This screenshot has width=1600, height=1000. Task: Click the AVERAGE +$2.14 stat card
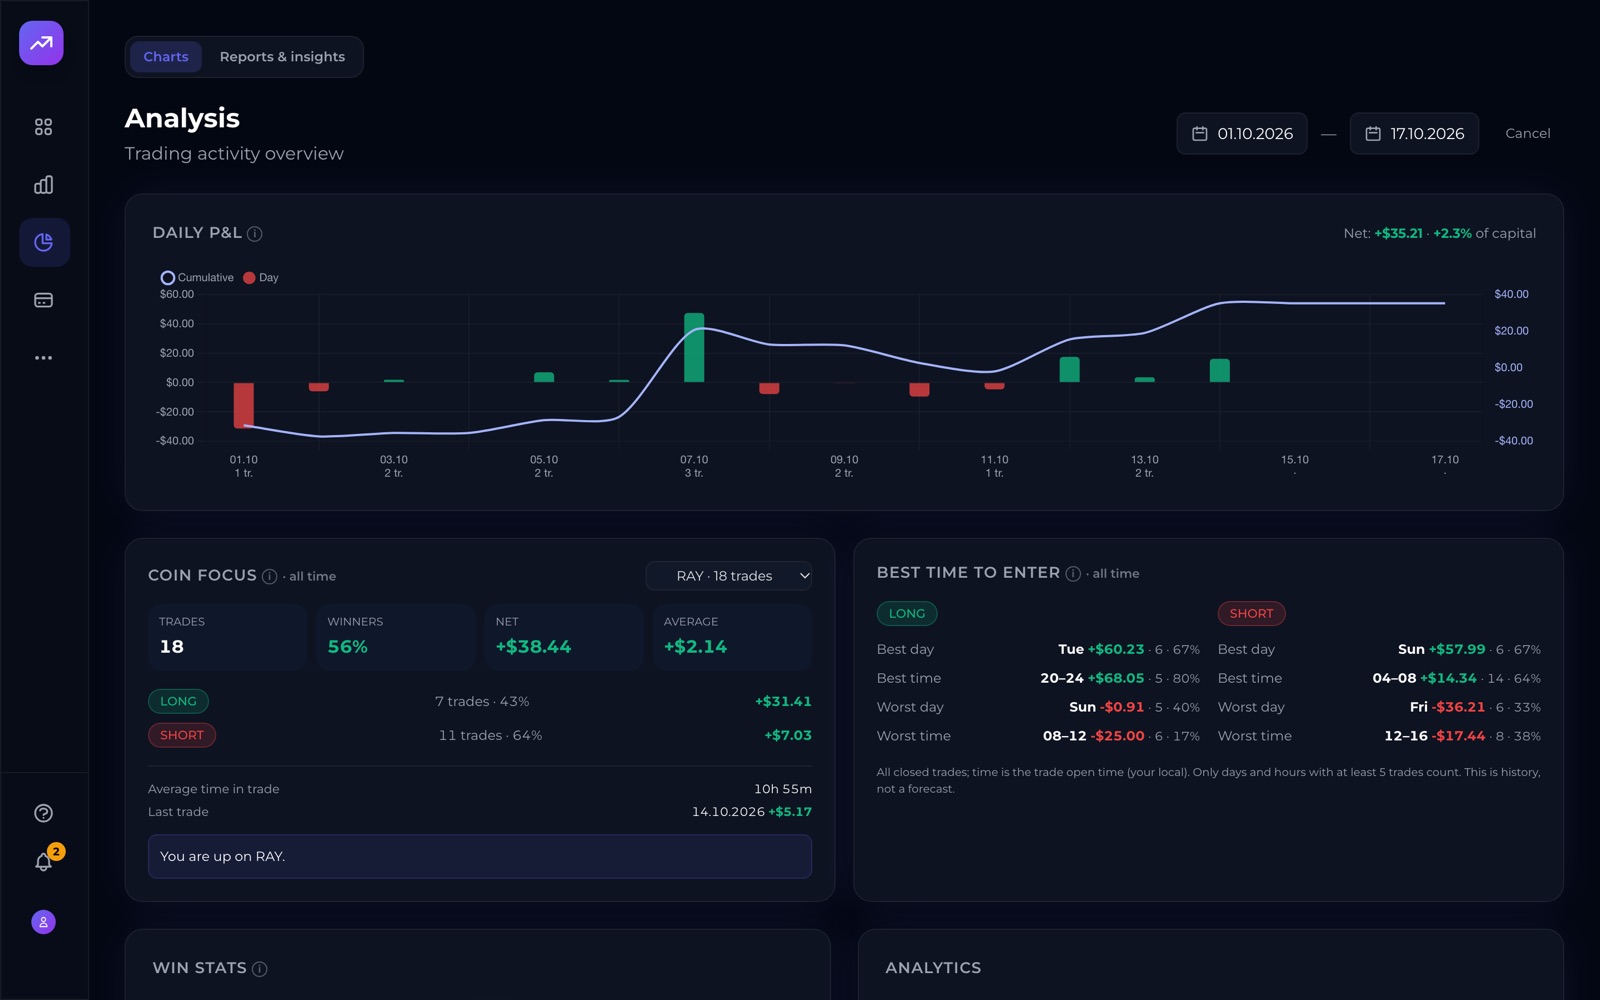pos(732,636)
